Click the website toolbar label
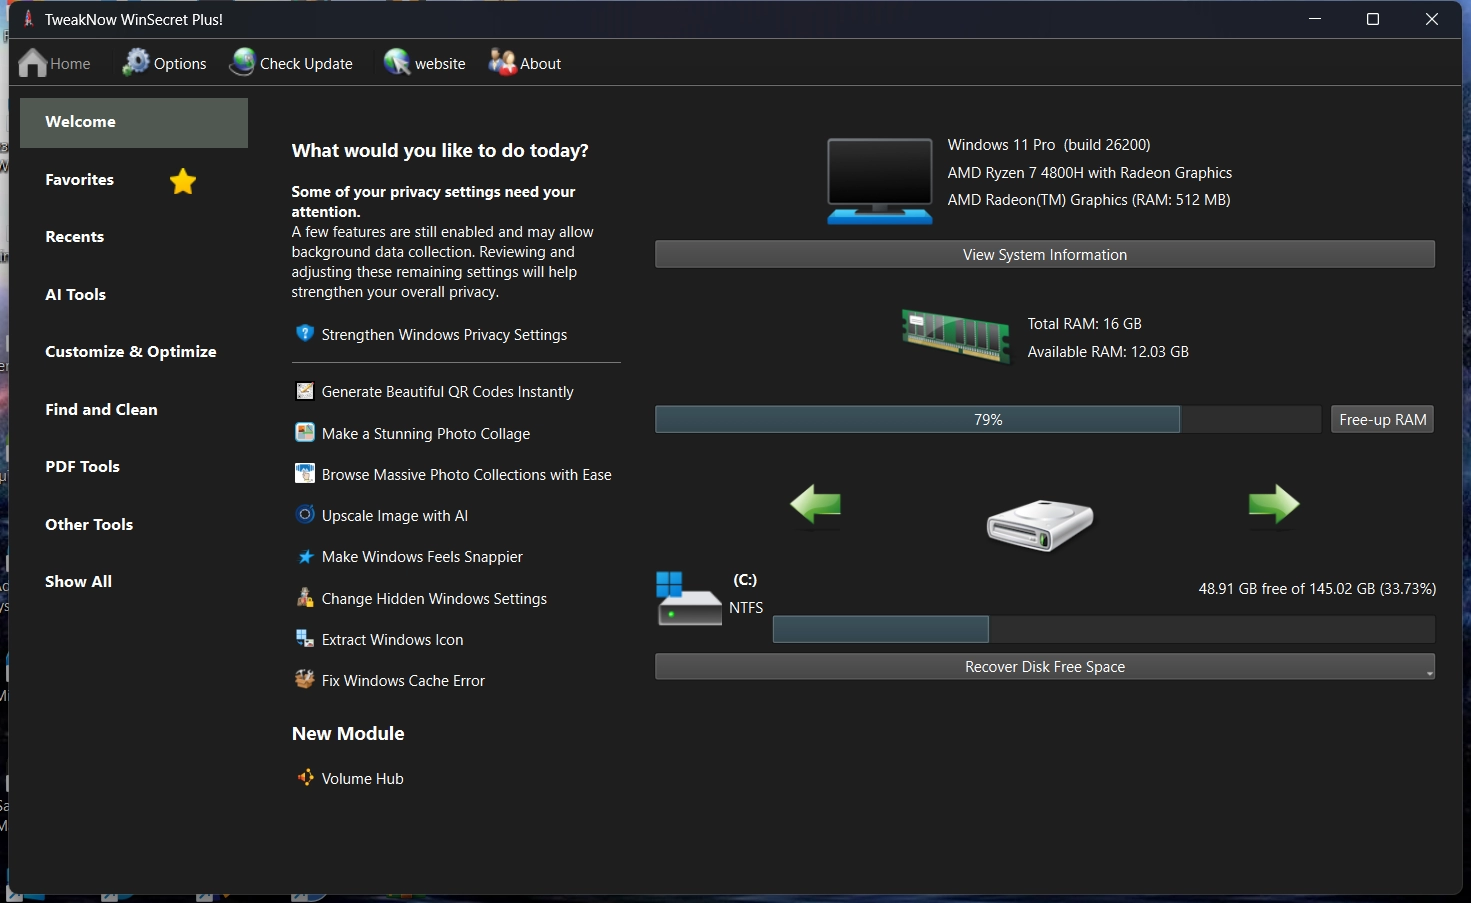The height and width of the screenshot is (903, 1471). click(x=440, y=64)
